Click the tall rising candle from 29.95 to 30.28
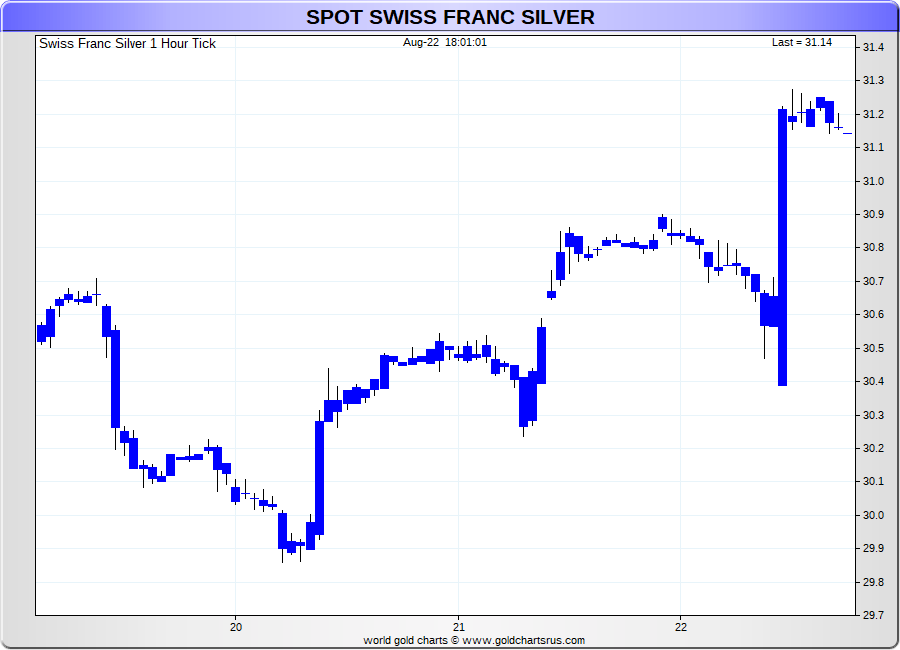The width and height of the screenshot is (900, 650). 320,478
